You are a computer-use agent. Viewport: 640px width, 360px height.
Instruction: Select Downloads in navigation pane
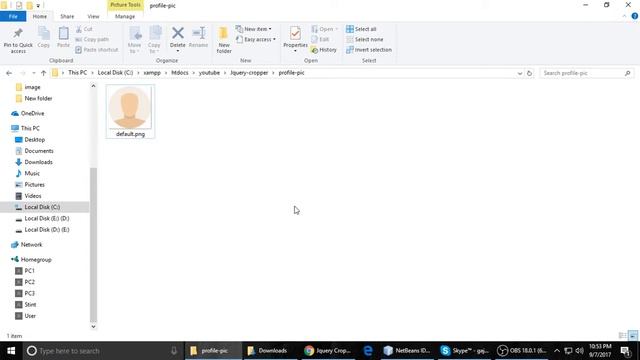pyautogui.click(x=38, y=162)
